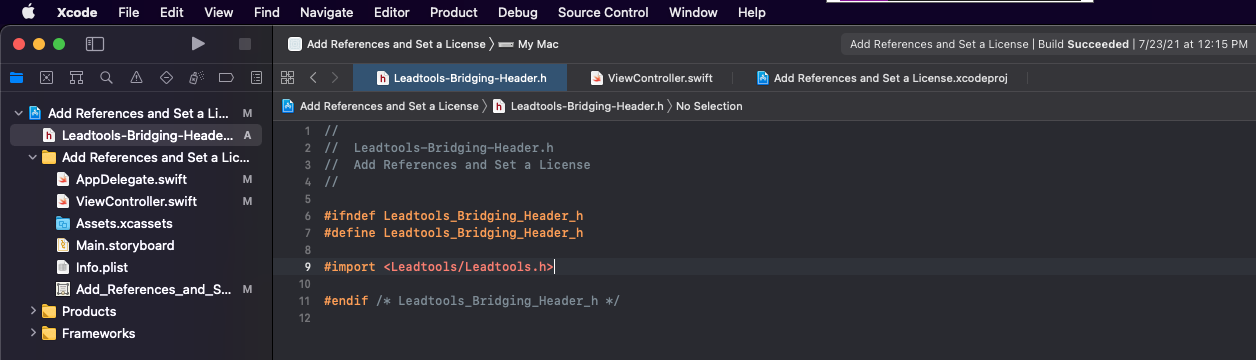Click the Info.plist file icon
This screenshot has width=1256, height=360.
coord(63,267)
